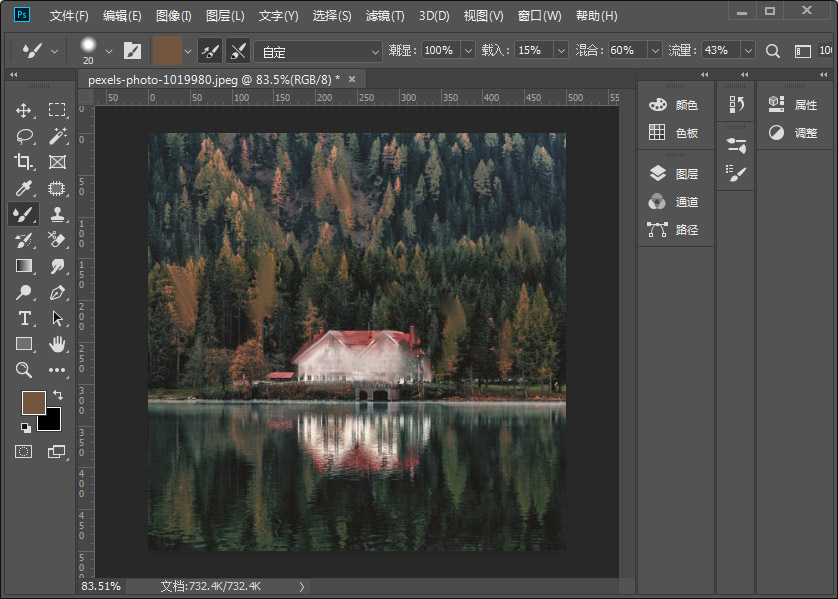Click the foreground color swatch in toolbox
838x599 pixels.
[x=33, y=401]
